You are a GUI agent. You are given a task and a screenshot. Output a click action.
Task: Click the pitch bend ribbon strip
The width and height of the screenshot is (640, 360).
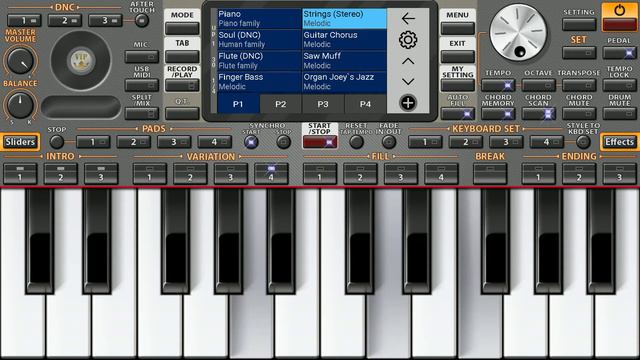(x=81, y=107)
